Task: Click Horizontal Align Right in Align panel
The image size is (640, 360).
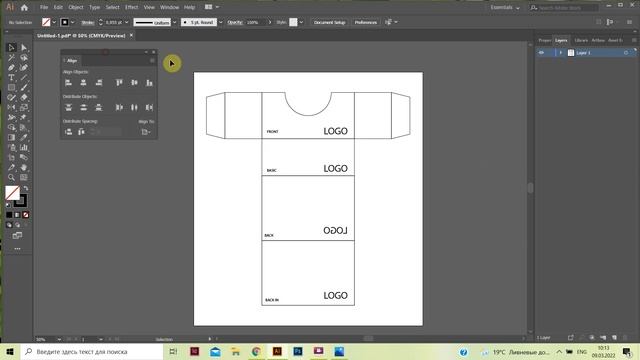Action: click(x=98, y=82)
